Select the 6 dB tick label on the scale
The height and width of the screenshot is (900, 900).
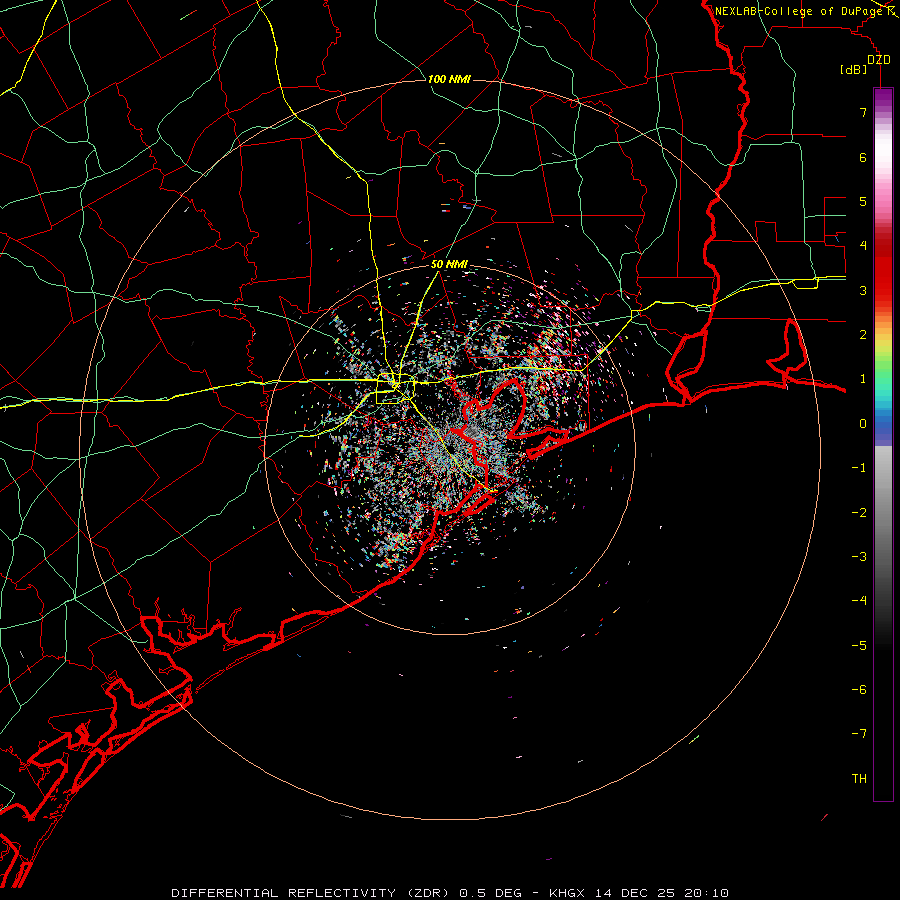coord(863,157)
